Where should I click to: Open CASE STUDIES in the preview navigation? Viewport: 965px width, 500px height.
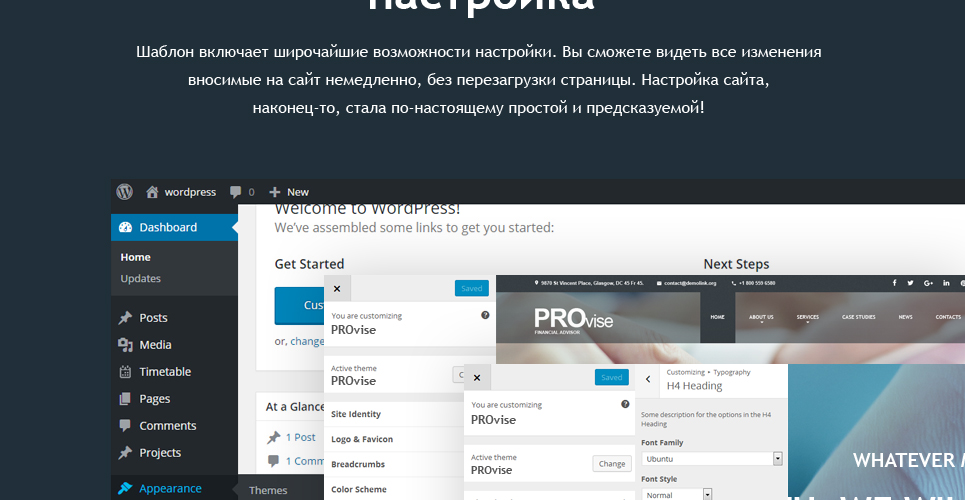859,317
